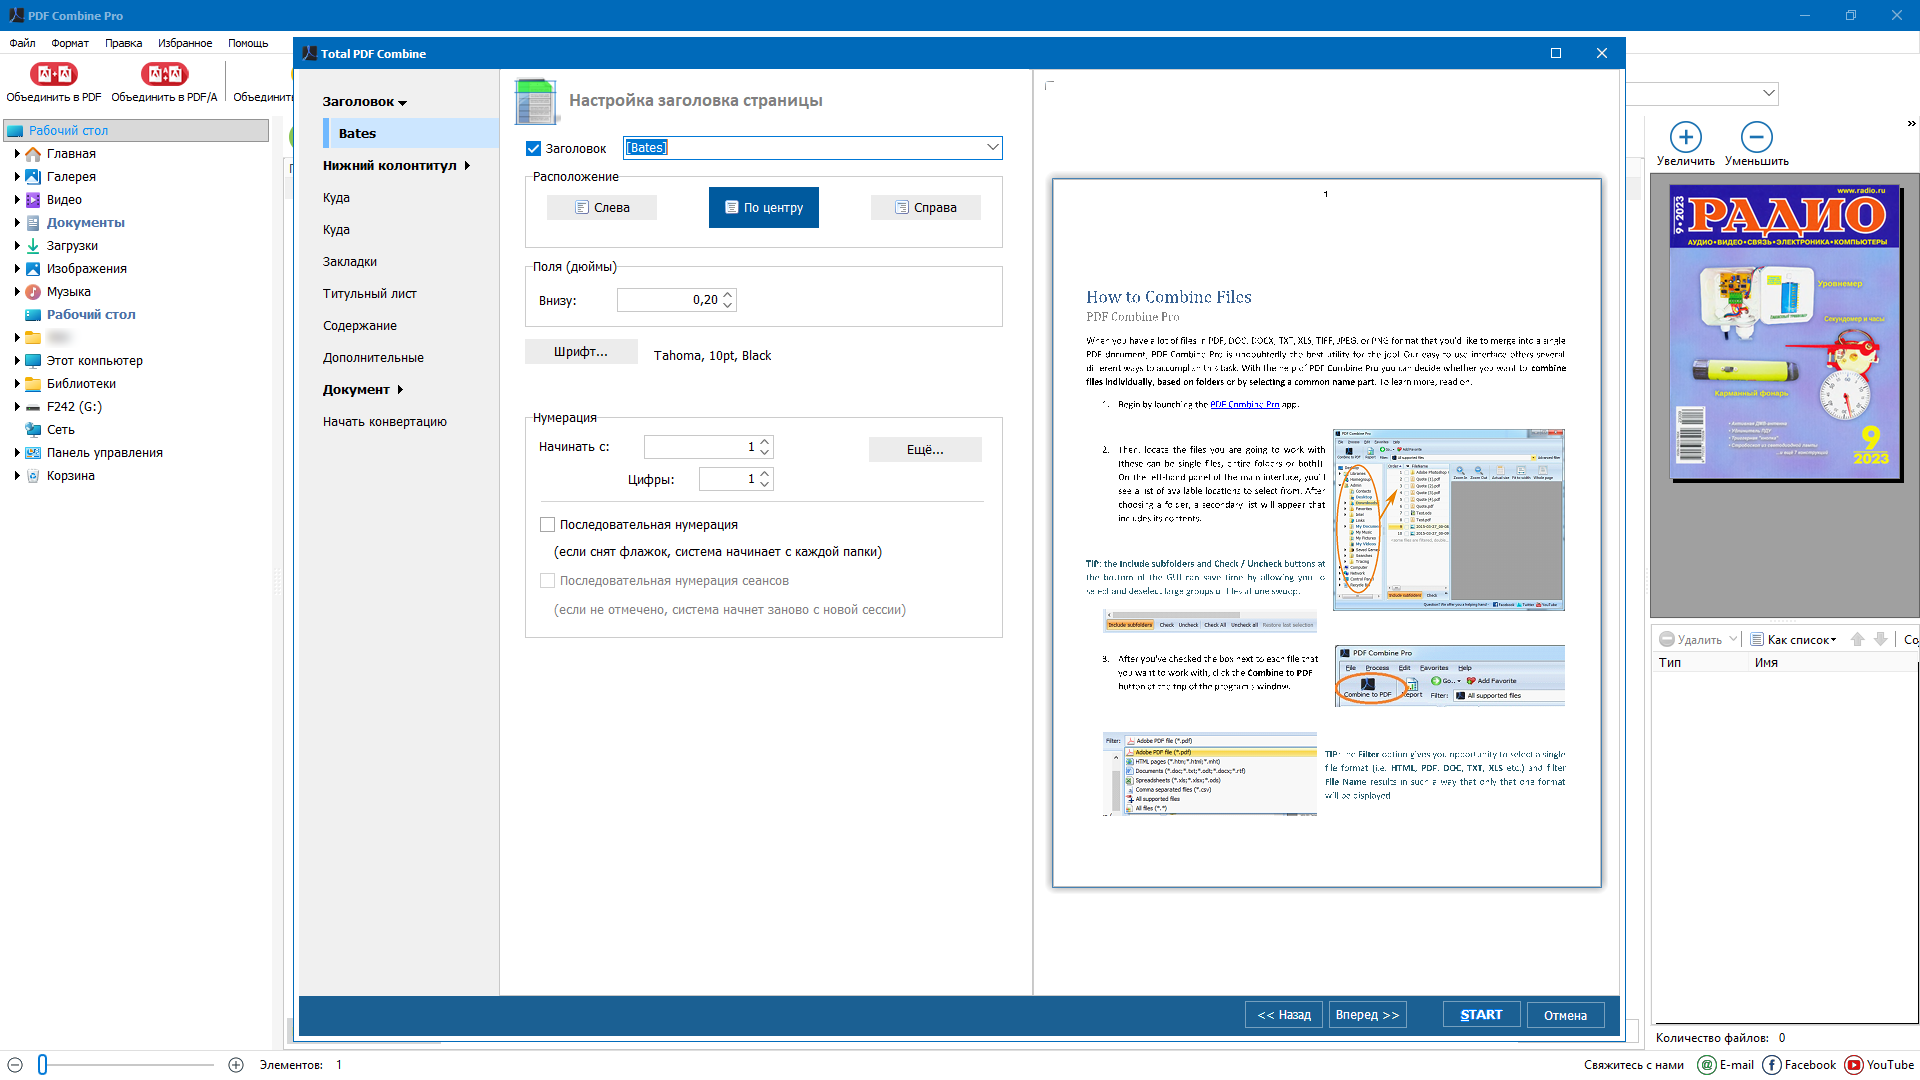Image resolution: width=1920 pixels, height=1080 pixels.
Task: Click the Объединить в PDF/A toolbar icon
Action: click(x=164, y=75)
